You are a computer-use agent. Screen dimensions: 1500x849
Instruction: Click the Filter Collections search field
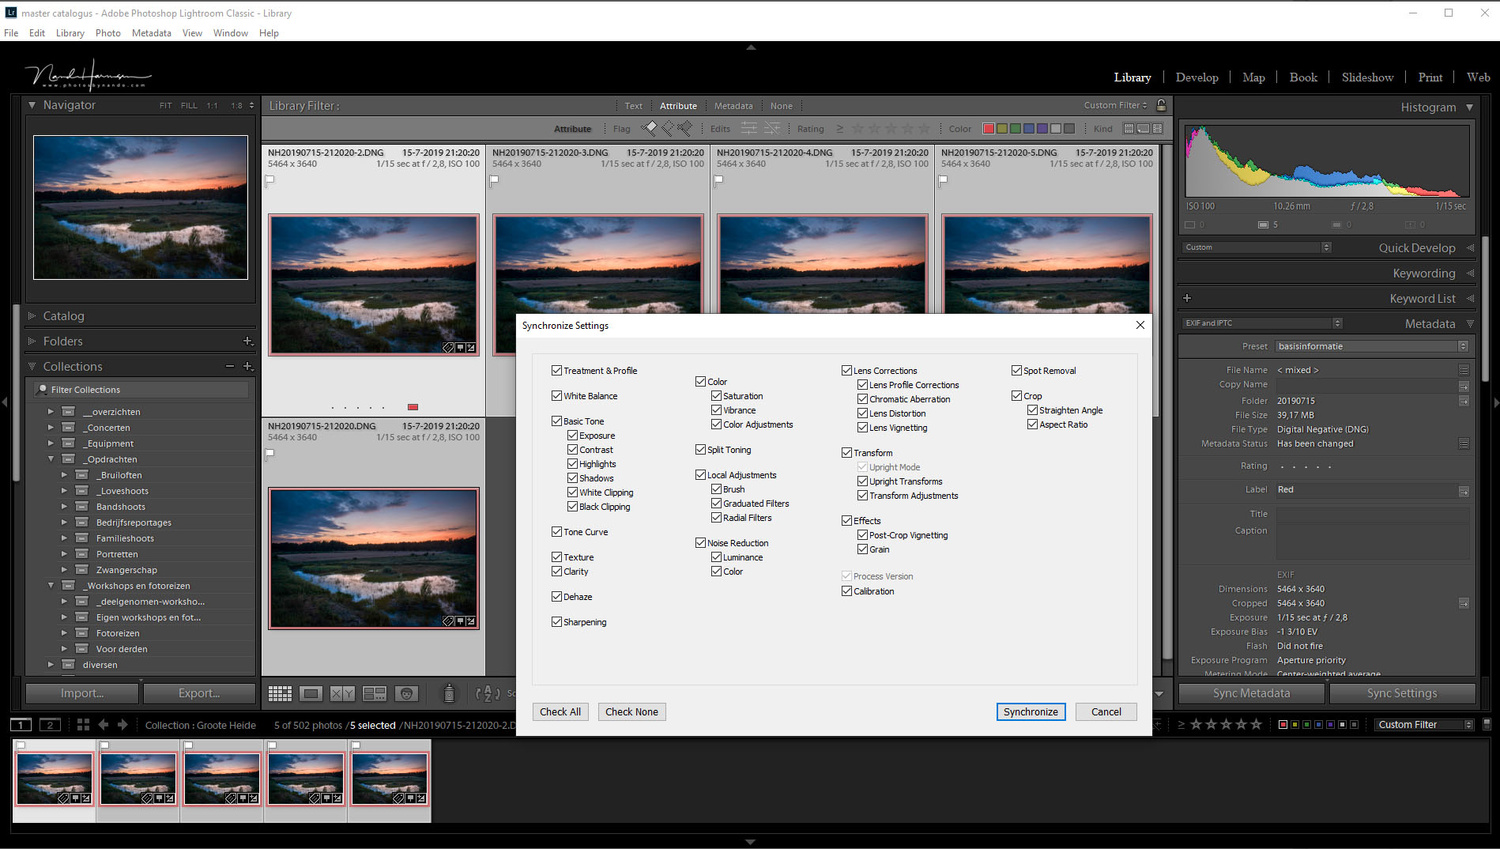[x=141, y=390]
